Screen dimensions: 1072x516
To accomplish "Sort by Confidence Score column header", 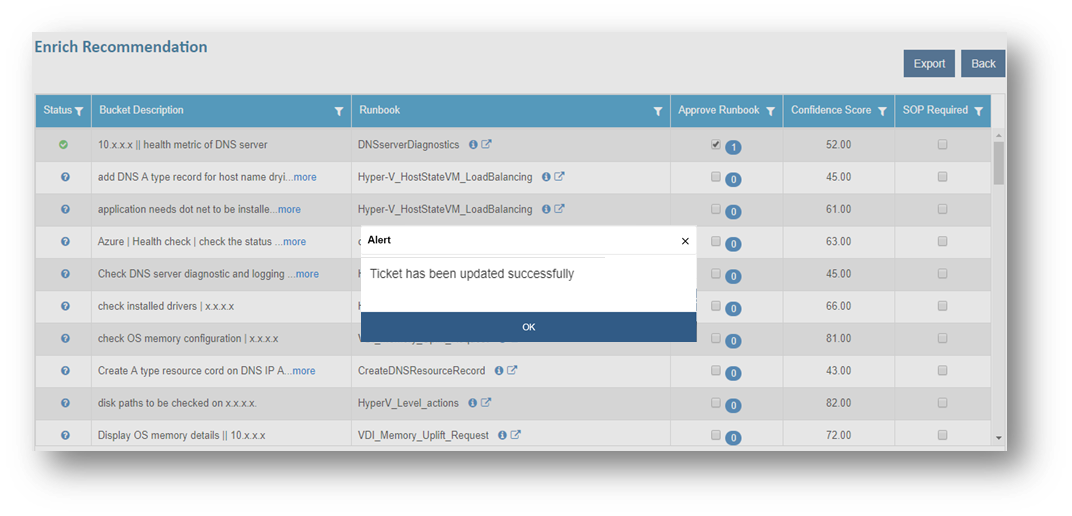I will 831,110.
